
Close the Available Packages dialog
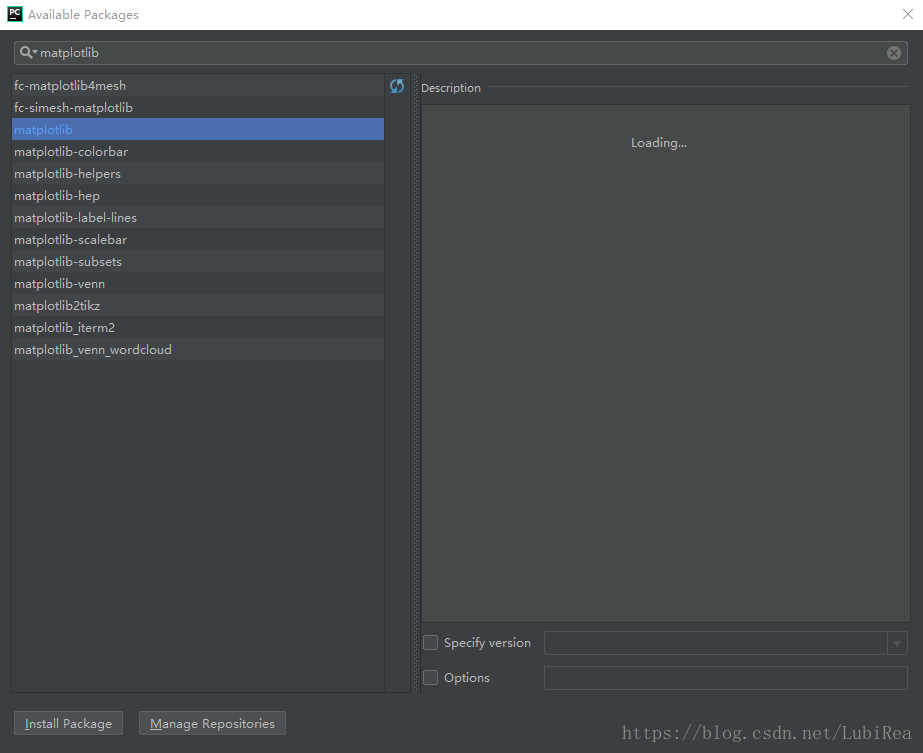click(908, 14)
